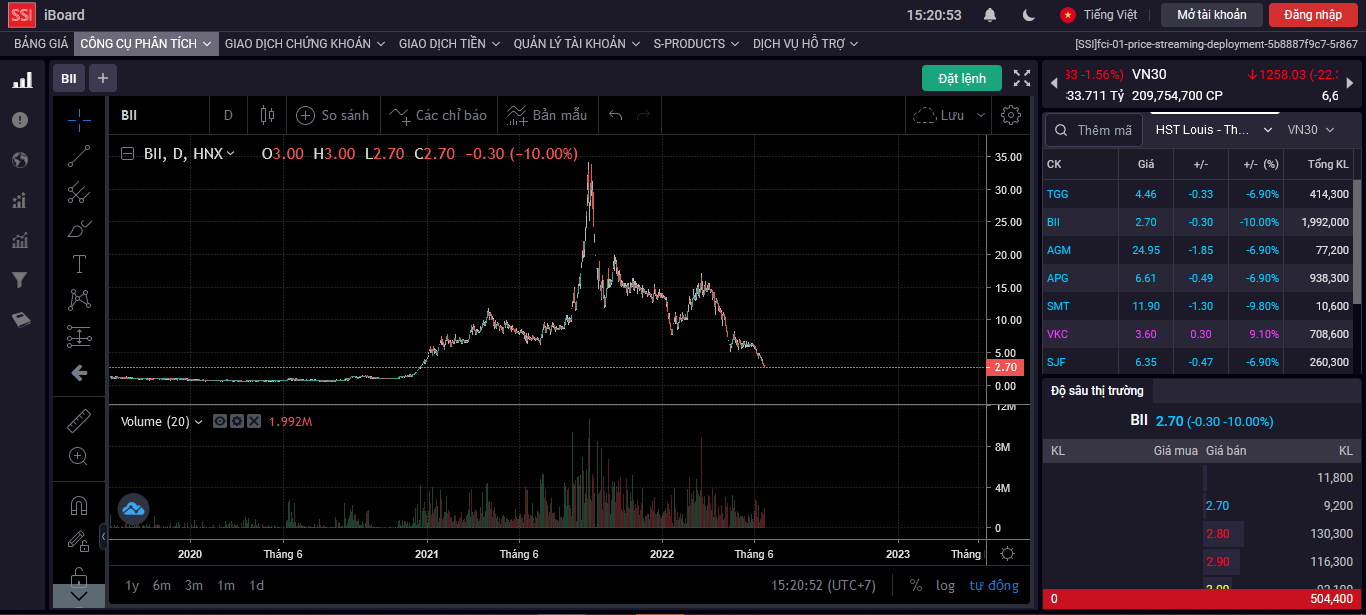Redo the last chart action

pyautogui.click(x=644, y=115)
